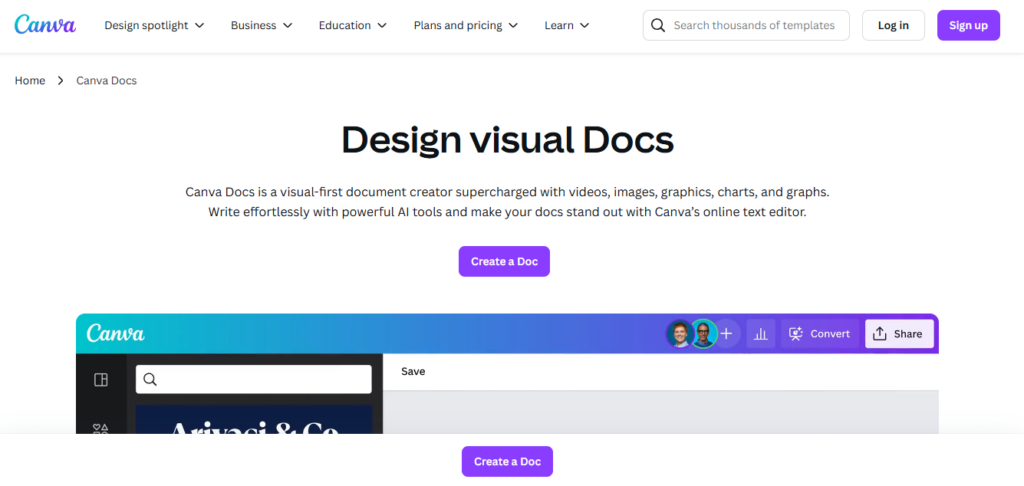Expand the Education dropdown menu

tap(353, 25)
